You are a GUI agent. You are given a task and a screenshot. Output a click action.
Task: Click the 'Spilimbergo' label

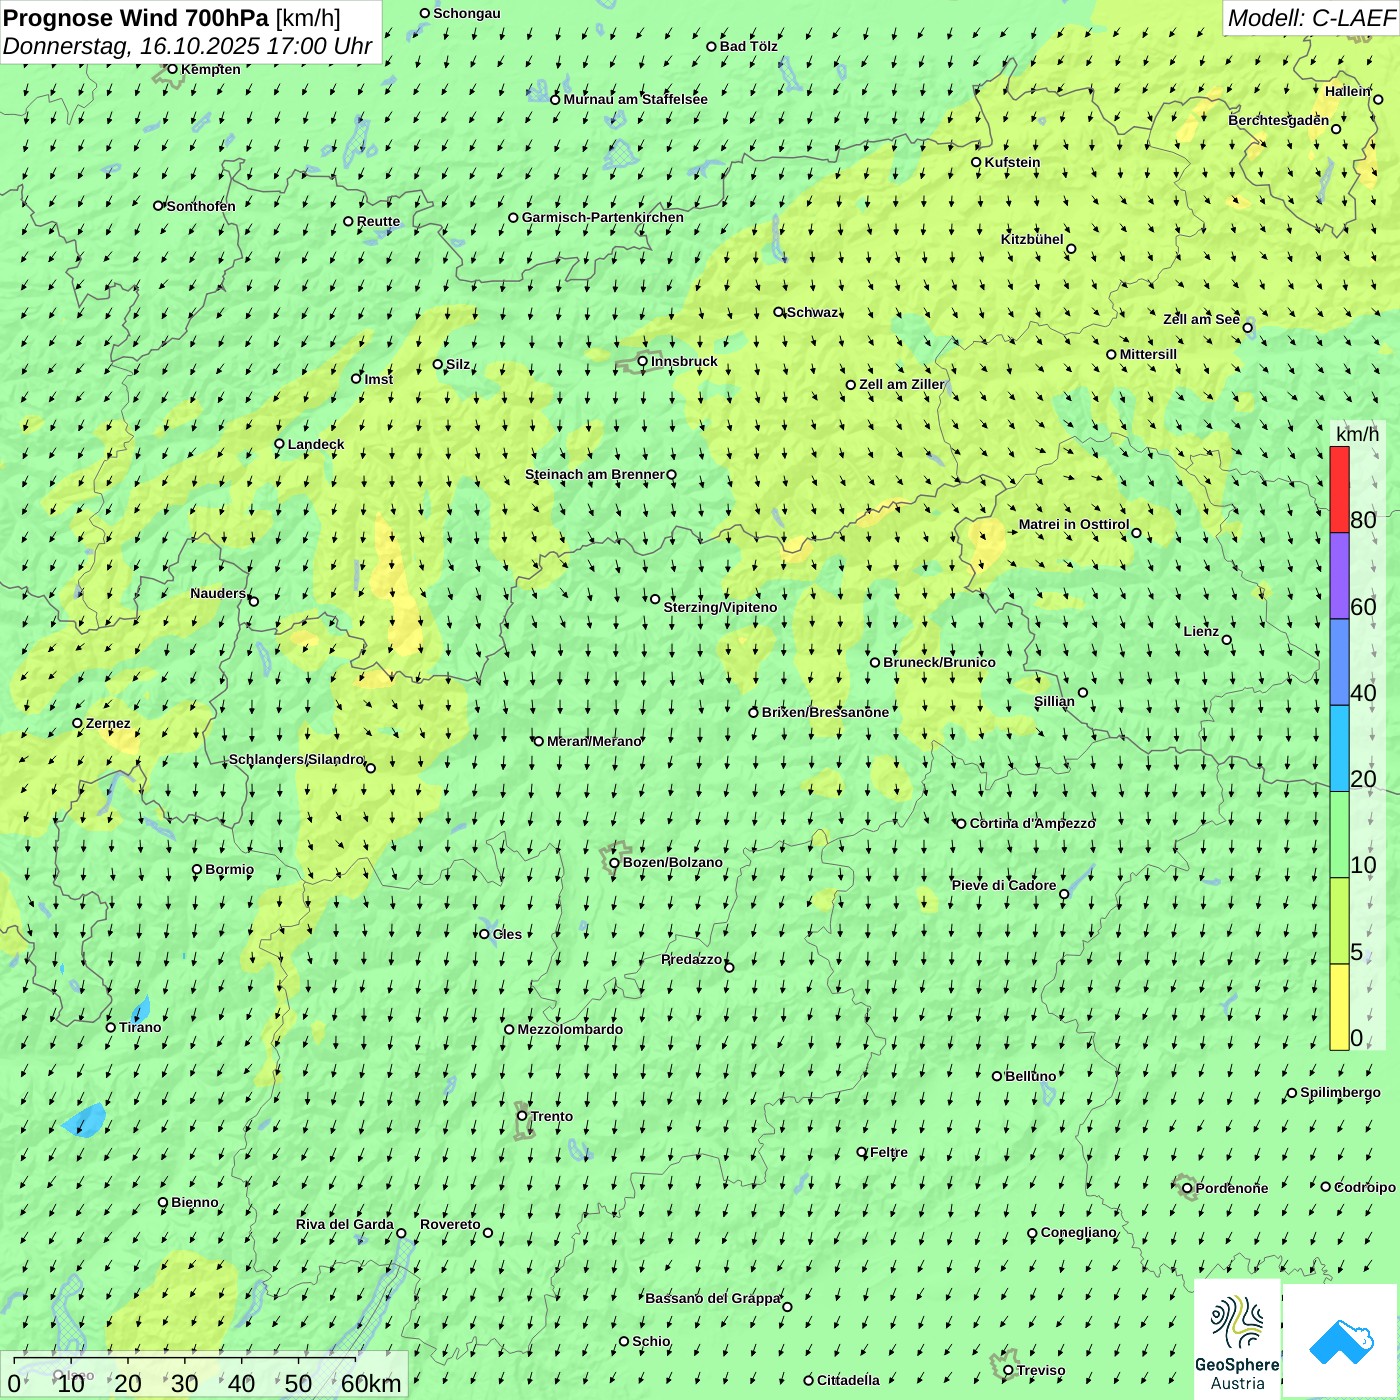[1341, 1092]
